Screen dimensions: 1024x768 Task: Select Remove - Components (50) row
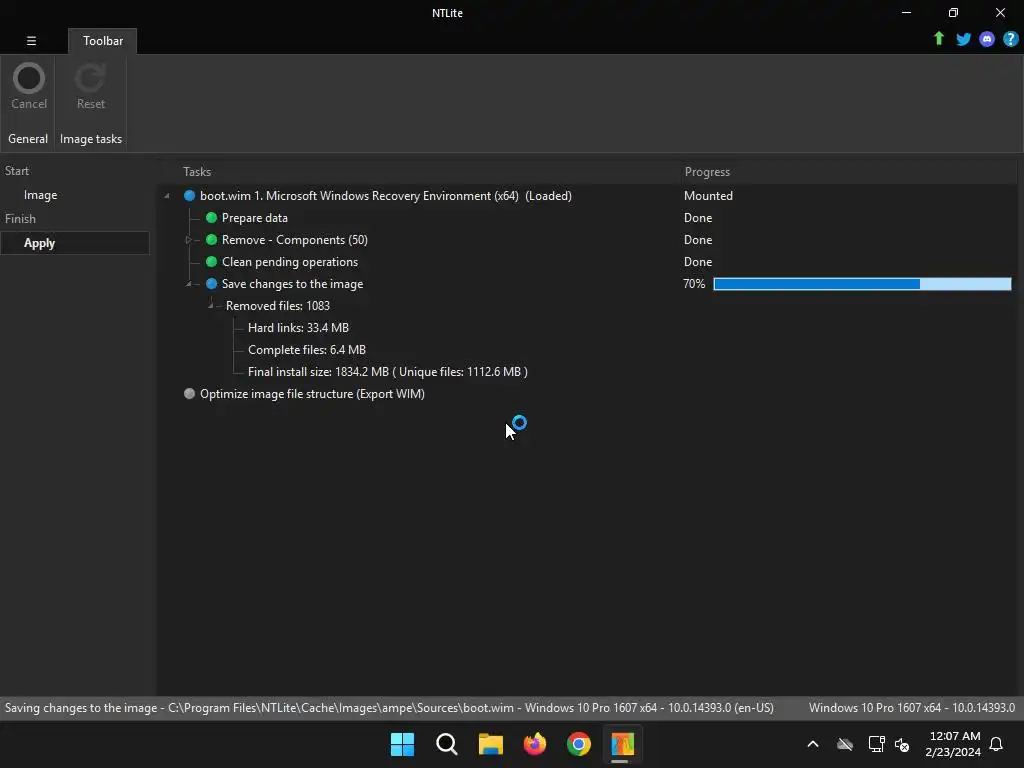[295, 240]
